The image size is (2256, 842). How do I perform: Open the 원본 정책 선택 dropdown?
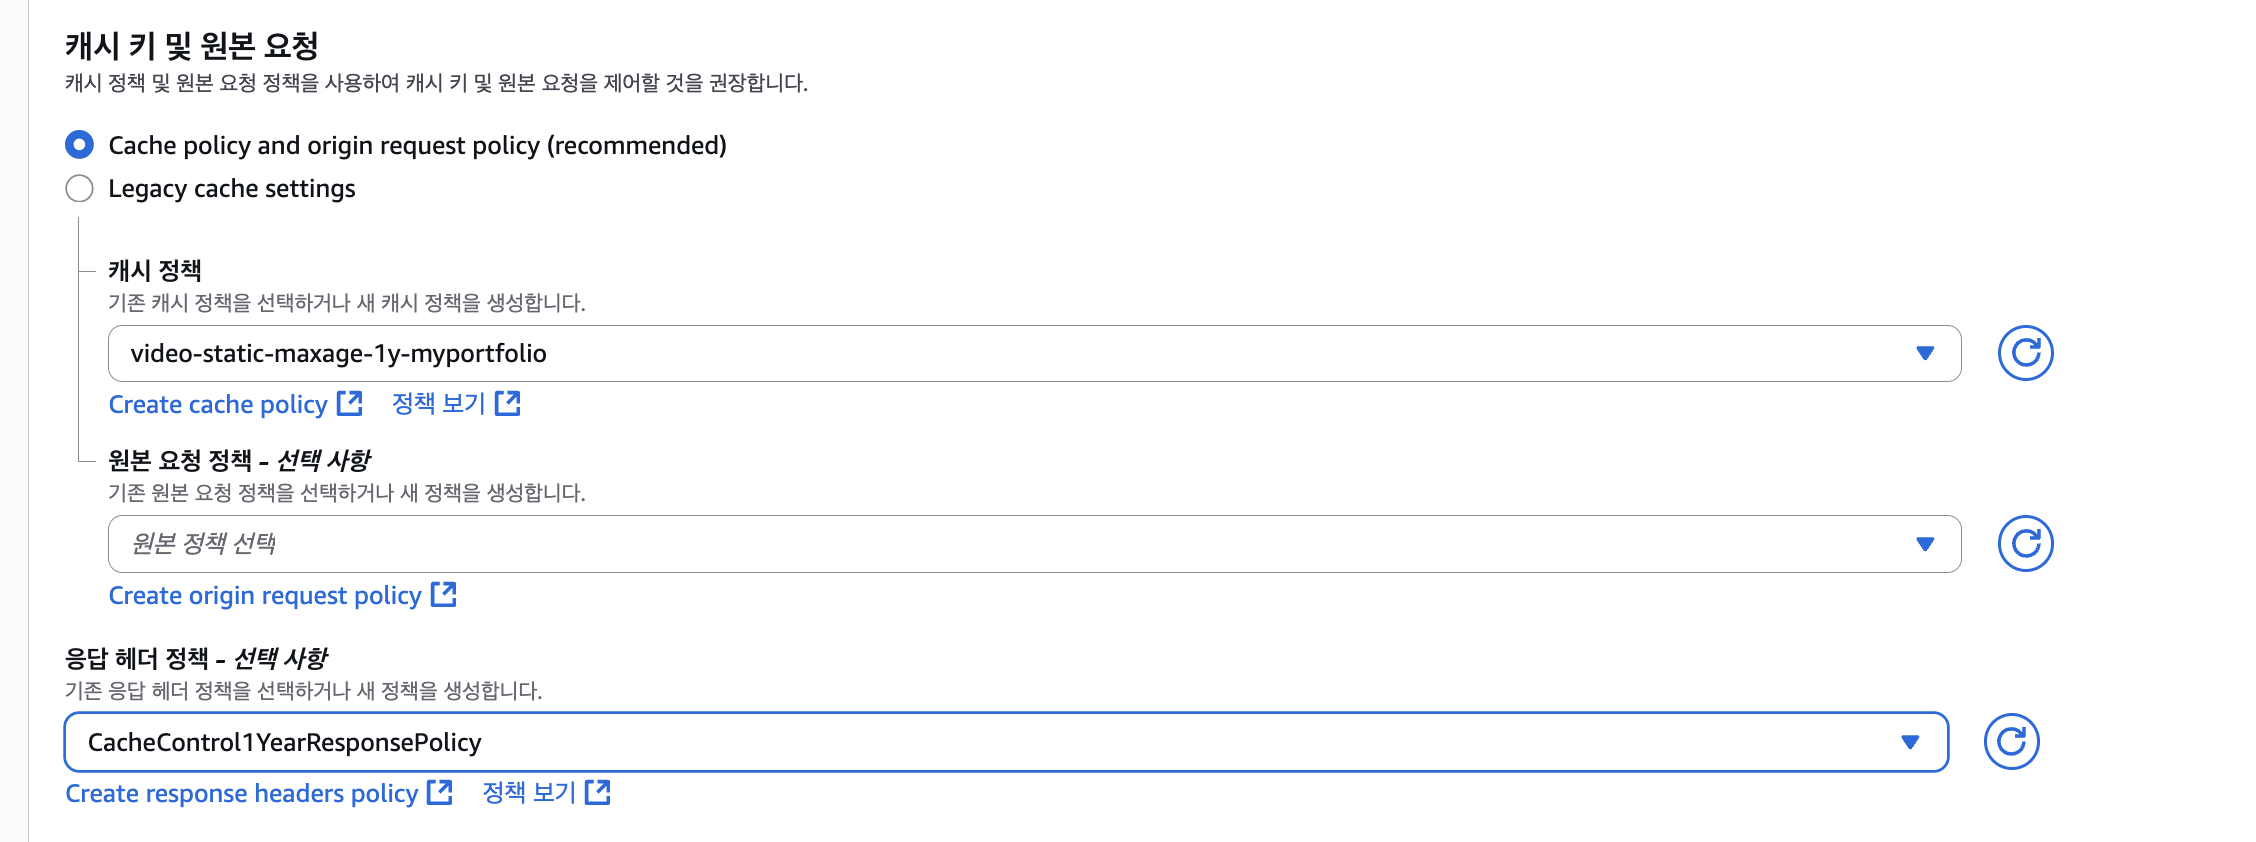[x=1034, y=544]
